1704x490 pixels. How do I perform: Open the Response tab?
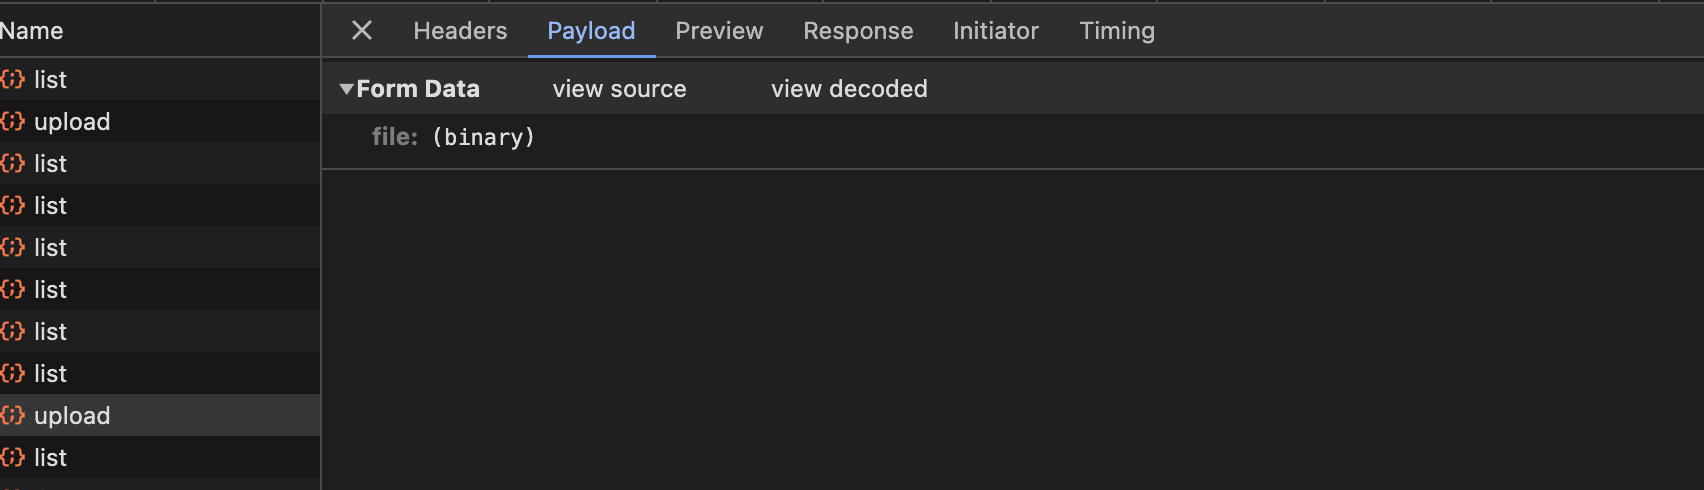point(858,31)
